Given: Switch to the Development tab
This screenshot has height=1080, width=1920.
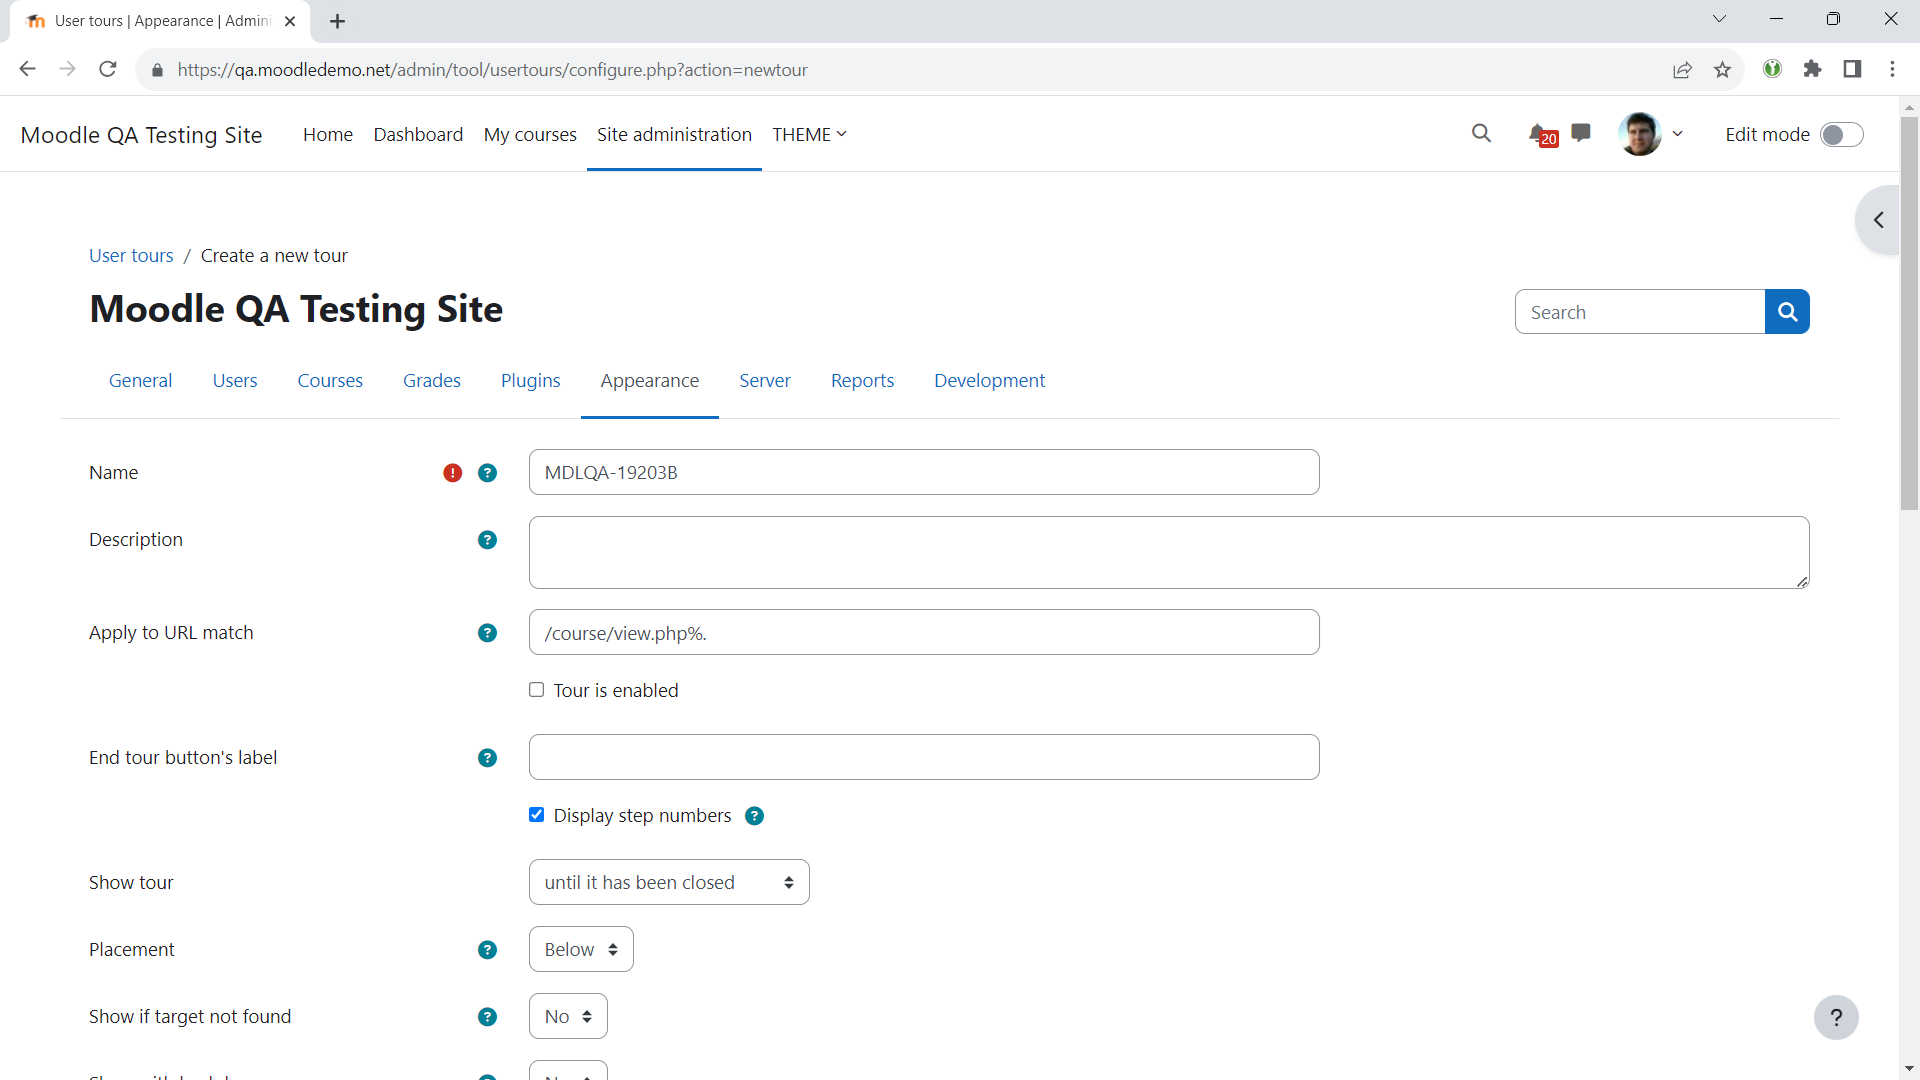Looking at the screenshot, I should tap(989, 381).
